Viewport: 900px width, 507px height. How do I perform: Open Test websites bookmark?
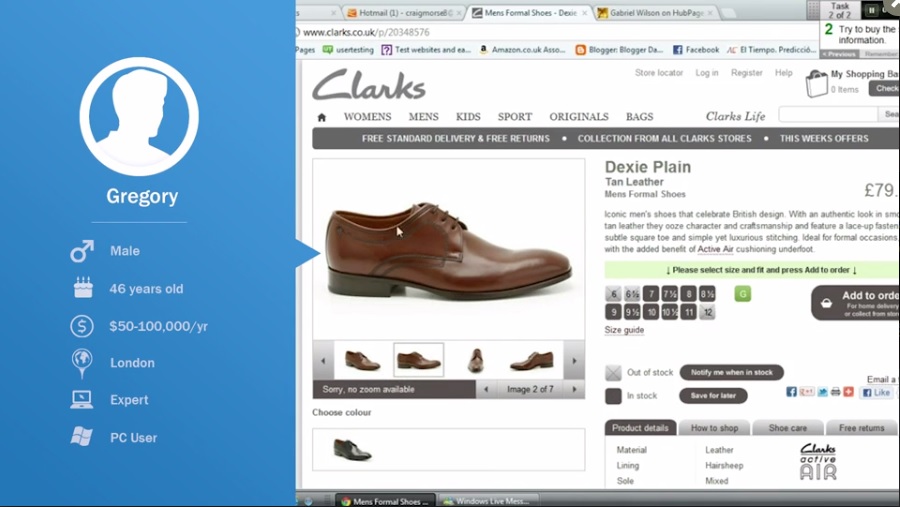pos(426,50)
